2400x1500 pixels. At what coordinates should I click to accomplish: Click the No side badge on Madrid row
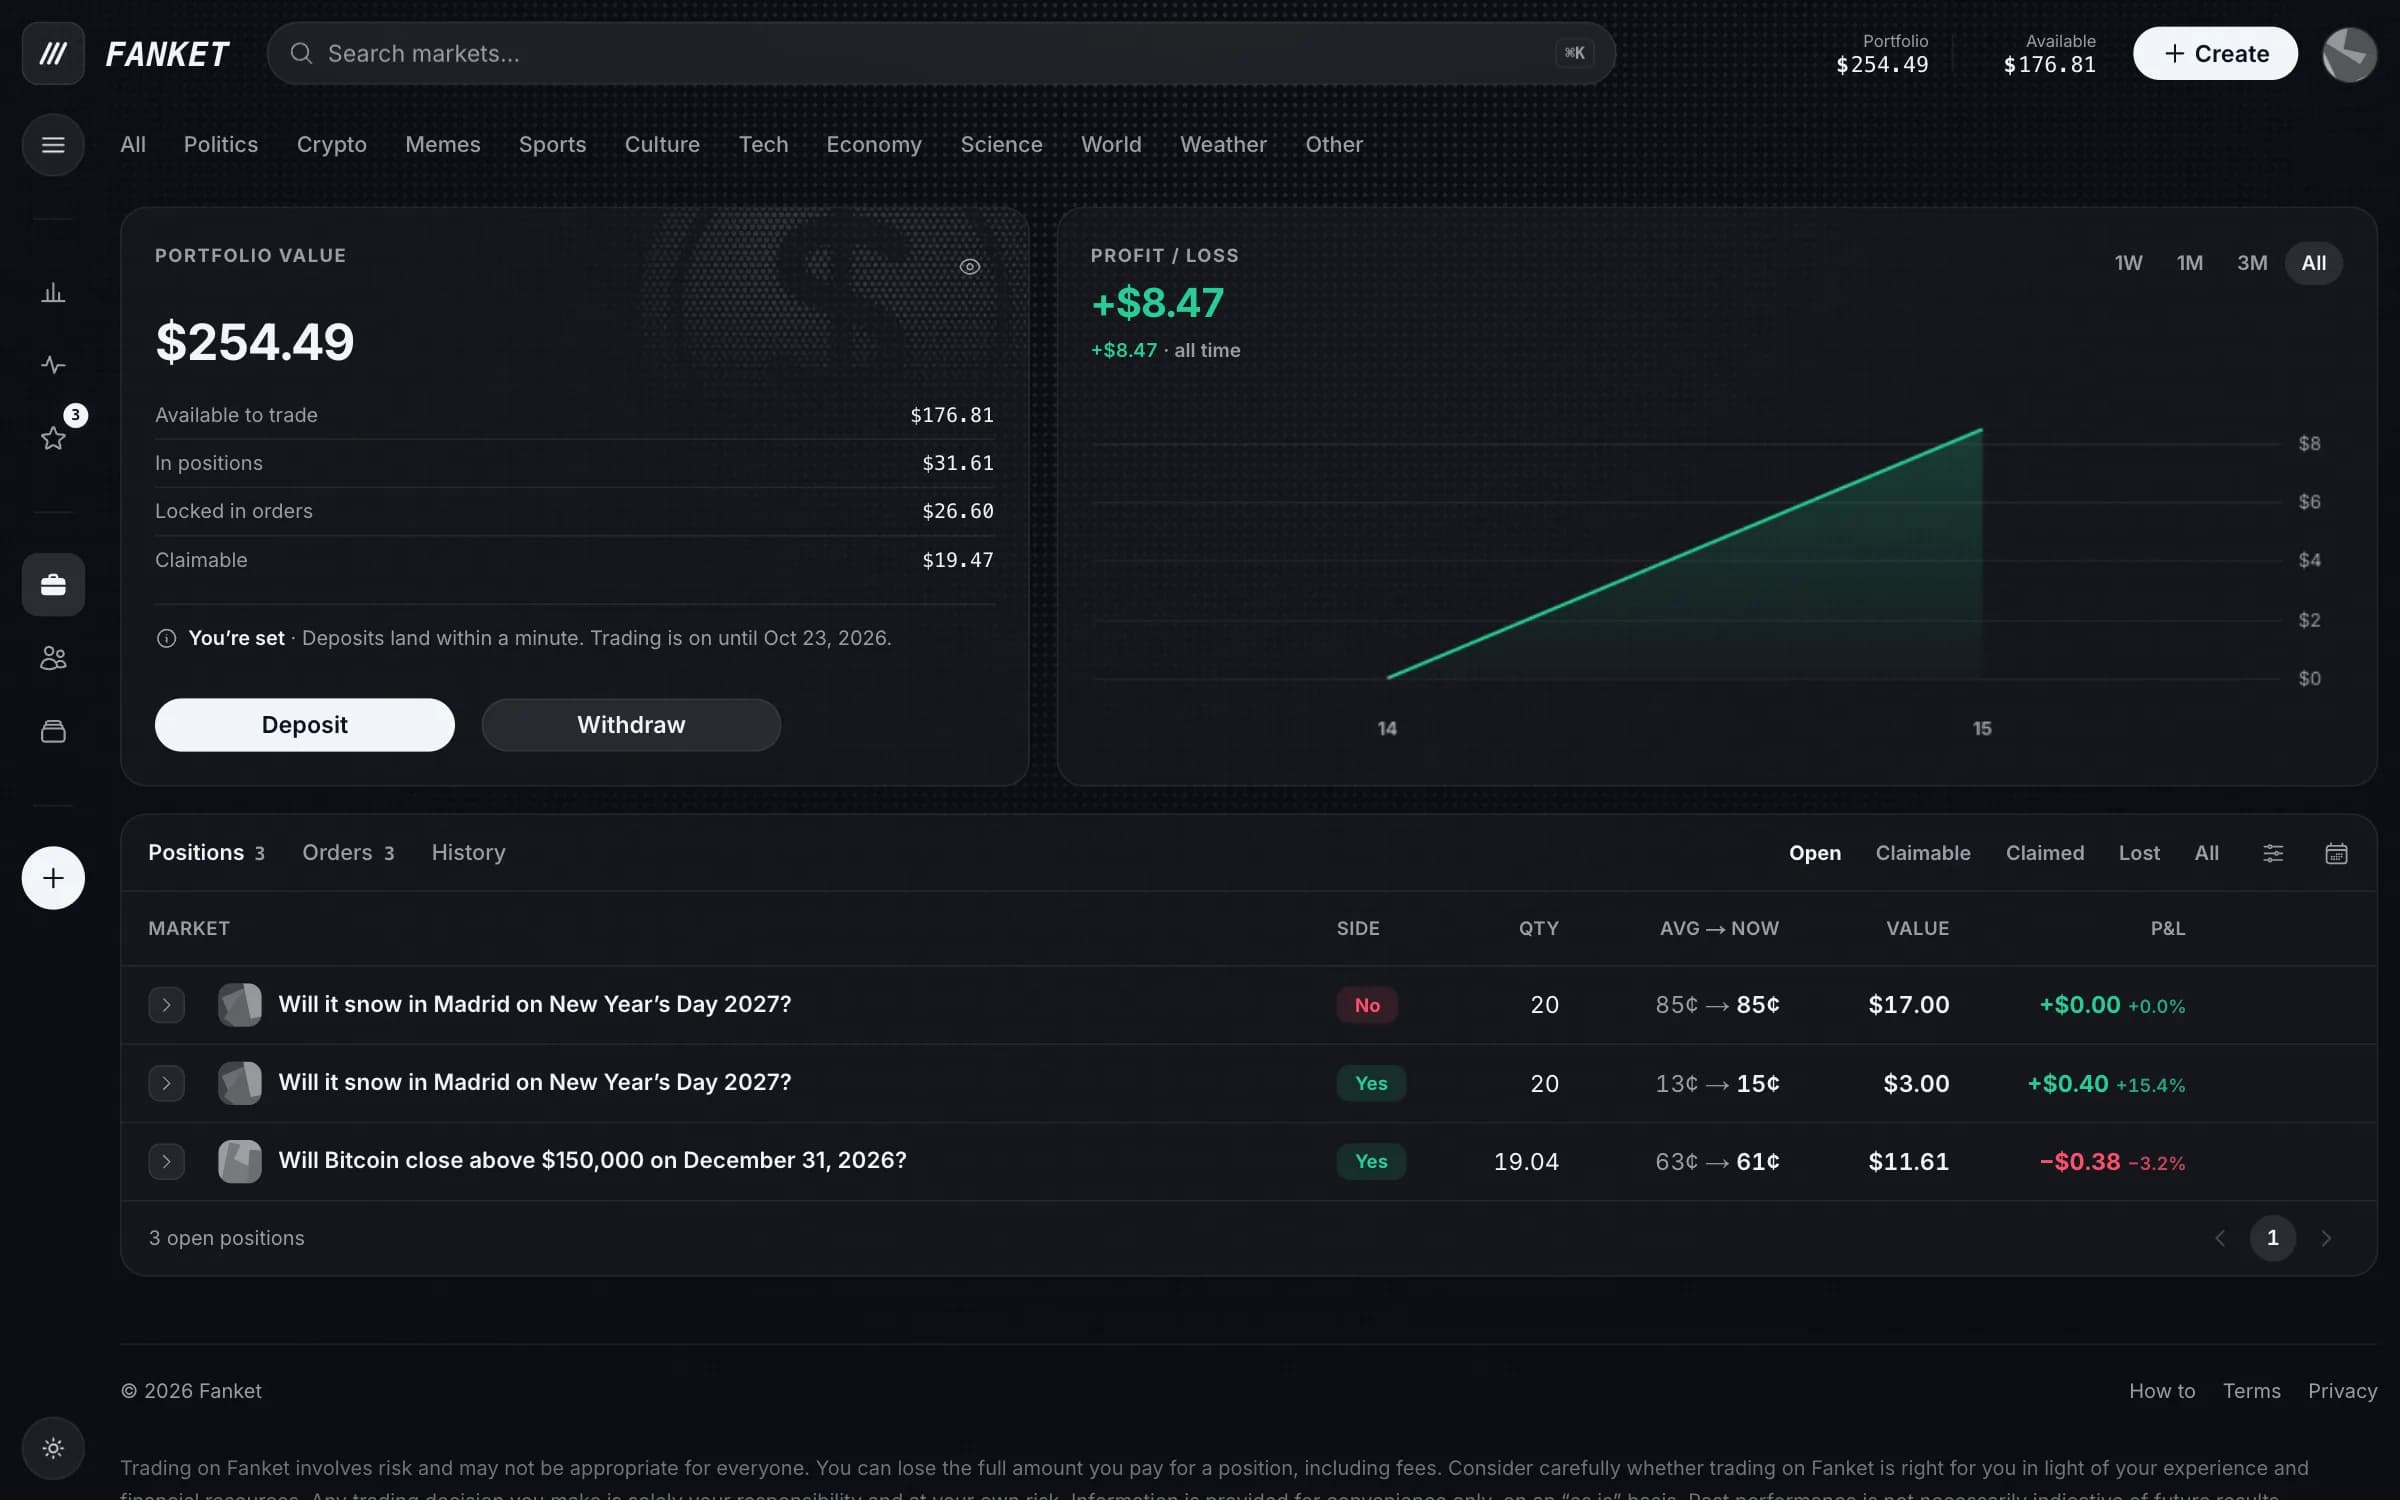tap(1366, 1005)
